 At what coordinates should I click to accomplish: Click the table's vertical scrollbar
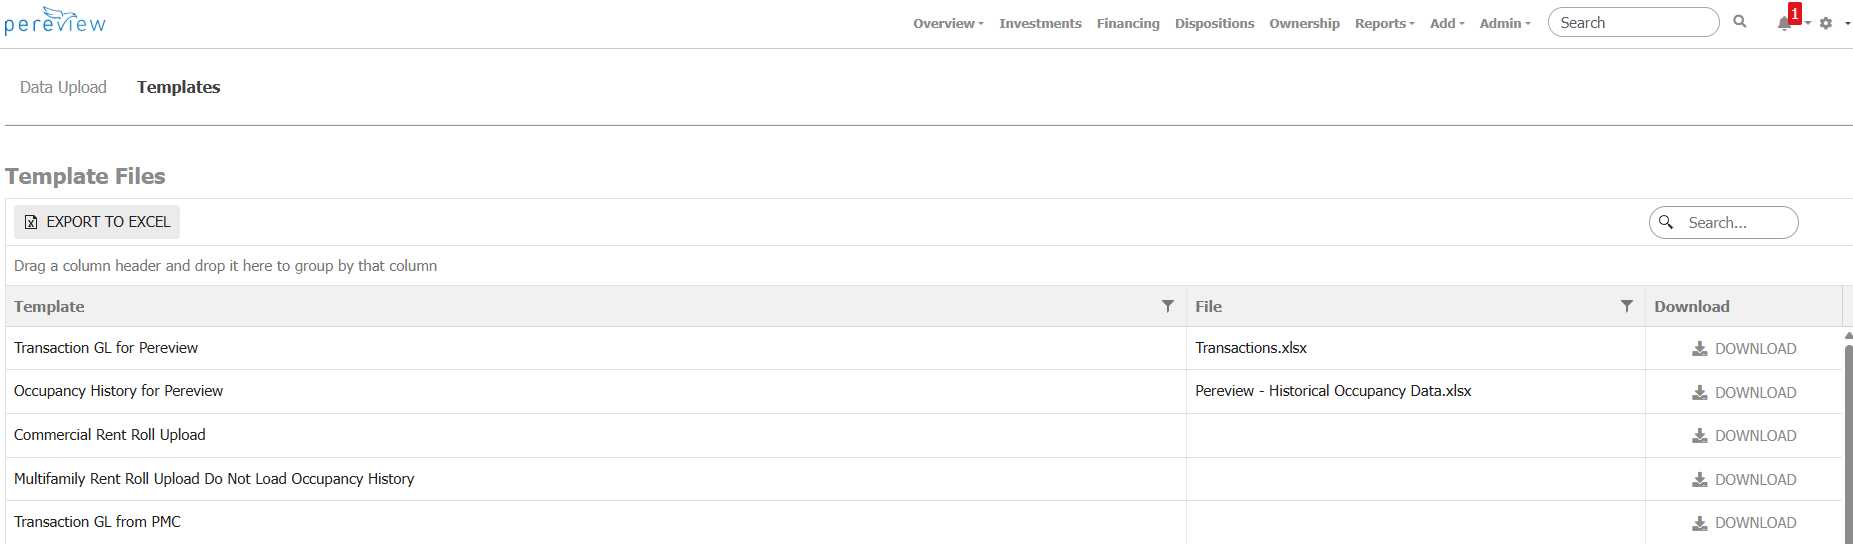[1848, 440]
